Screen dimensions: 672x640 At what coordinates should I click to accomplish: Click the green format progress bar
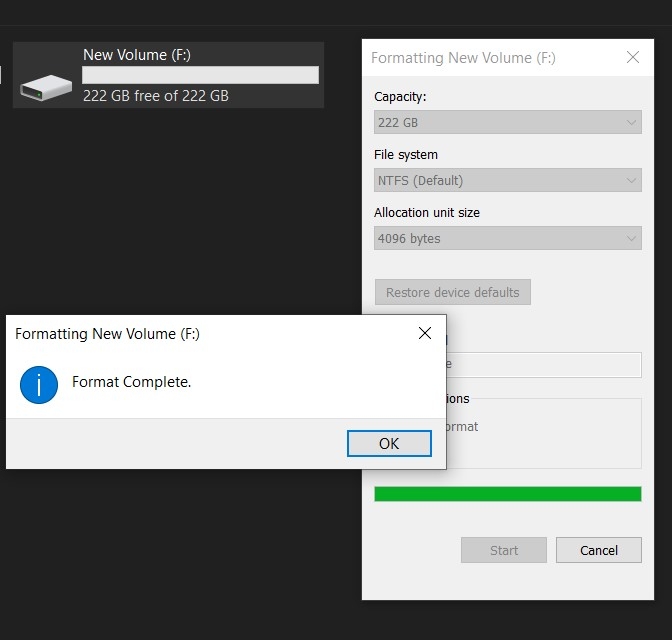[x=507, y=494]
